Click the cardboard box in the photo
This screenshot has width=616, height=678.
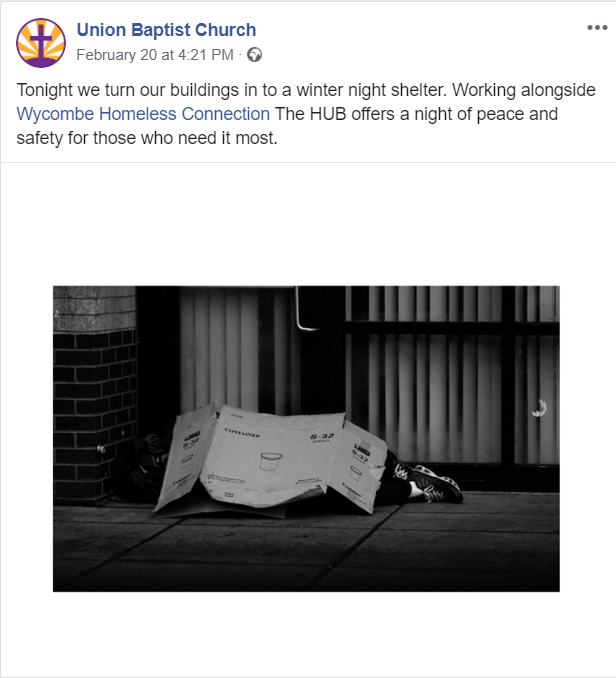pos(271,460)
